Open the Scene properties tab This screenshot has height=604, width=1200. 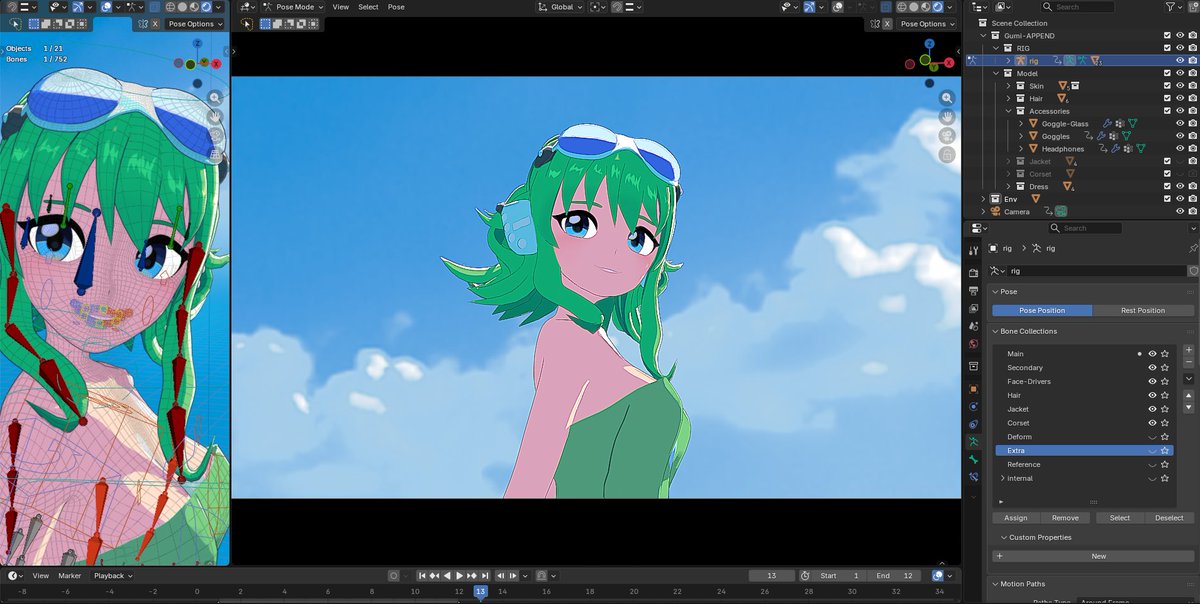pos(974,326)
